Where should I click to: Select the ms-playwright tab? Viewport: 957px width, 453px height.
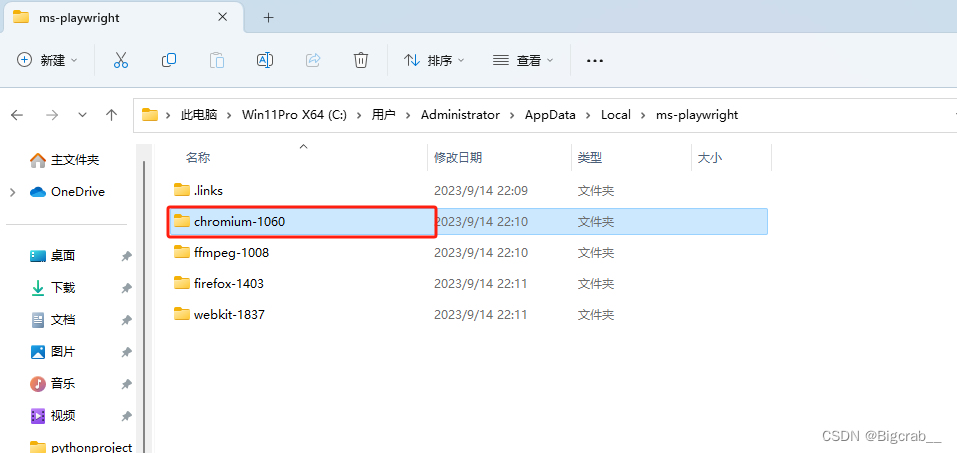(122, 18)
